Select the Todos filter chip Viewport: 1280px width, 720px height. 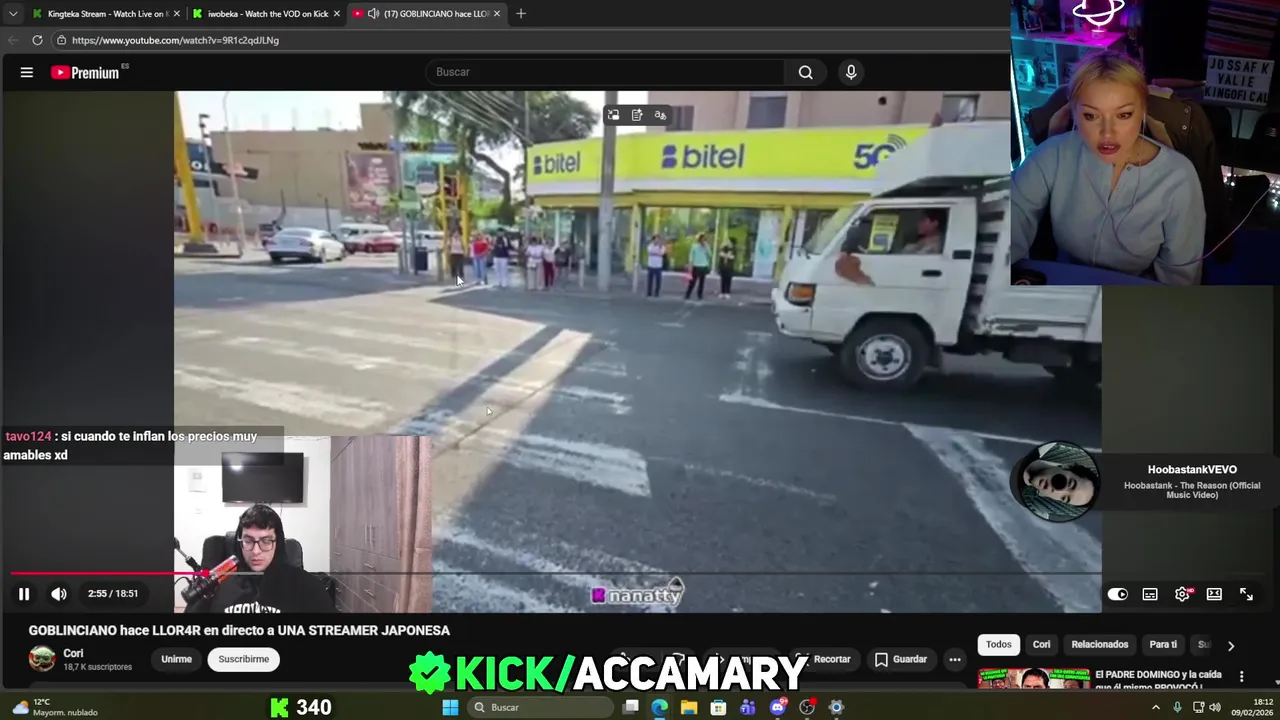(998, 645)
